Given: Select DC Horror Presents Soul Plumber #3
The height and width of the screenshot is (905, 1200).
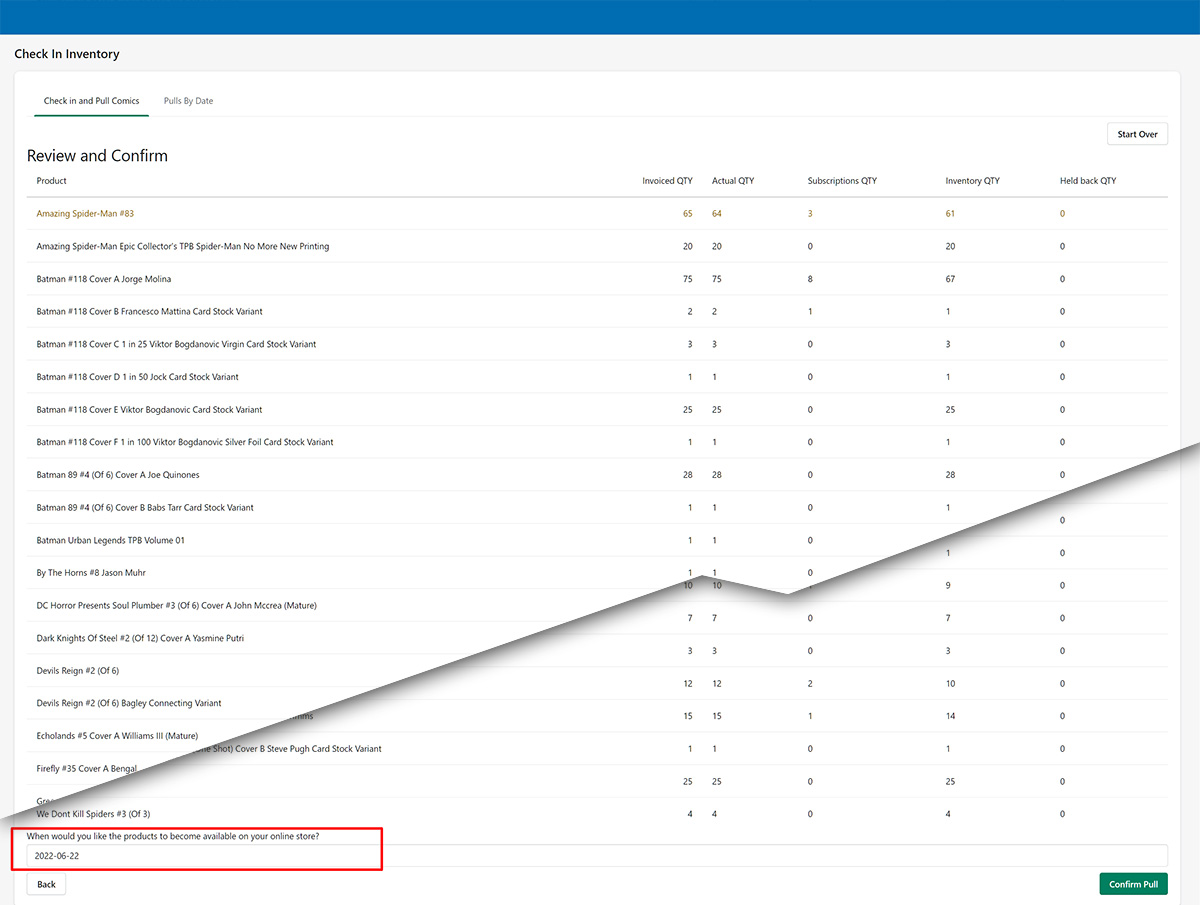Looking at the screenshot, I should tap(176, 606).
